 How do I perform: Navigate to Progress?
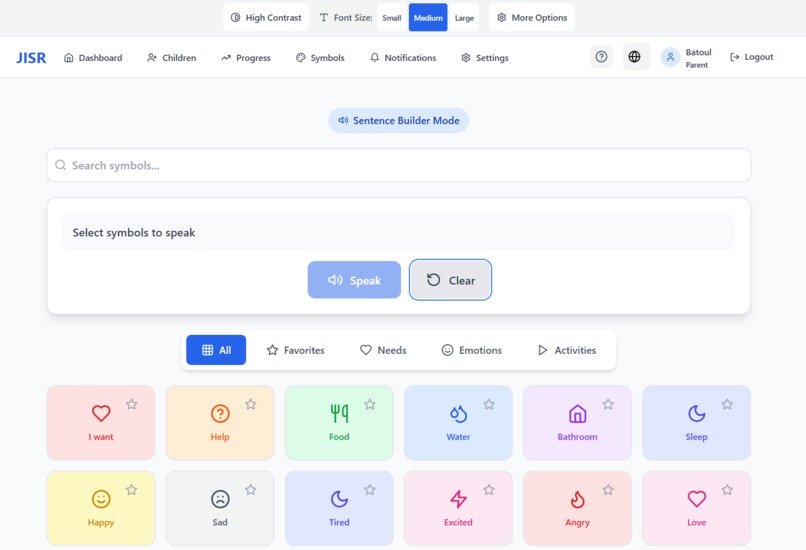point(246,58)
